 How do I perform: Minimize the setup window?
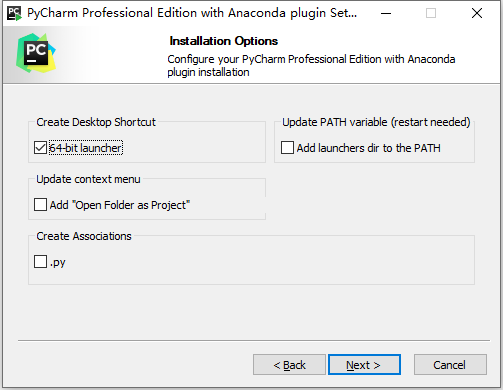coord(386,13)
